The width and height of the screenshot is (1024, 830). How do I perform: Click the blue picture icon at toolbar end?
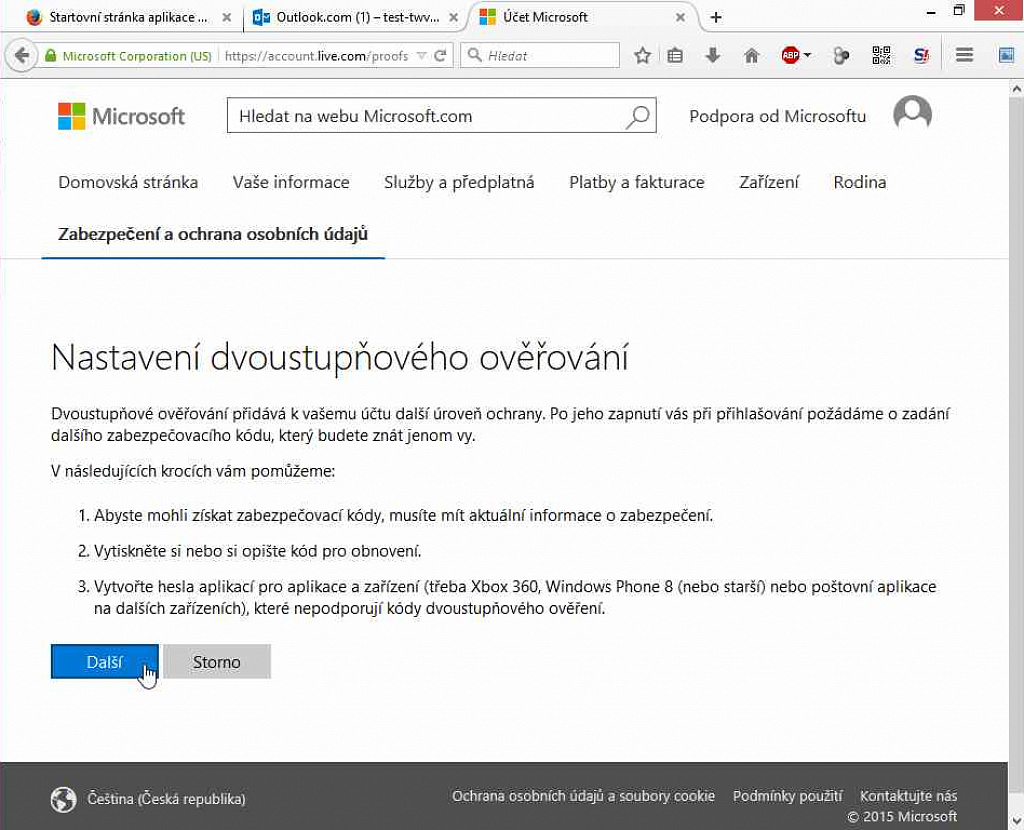(x=1006, y=56)
